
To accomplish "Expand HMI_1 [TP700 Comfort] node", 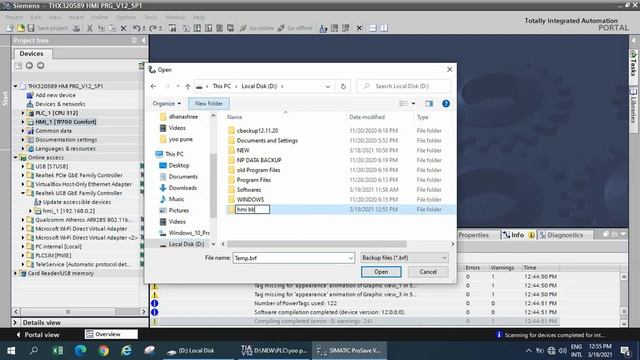I will 23,122.
